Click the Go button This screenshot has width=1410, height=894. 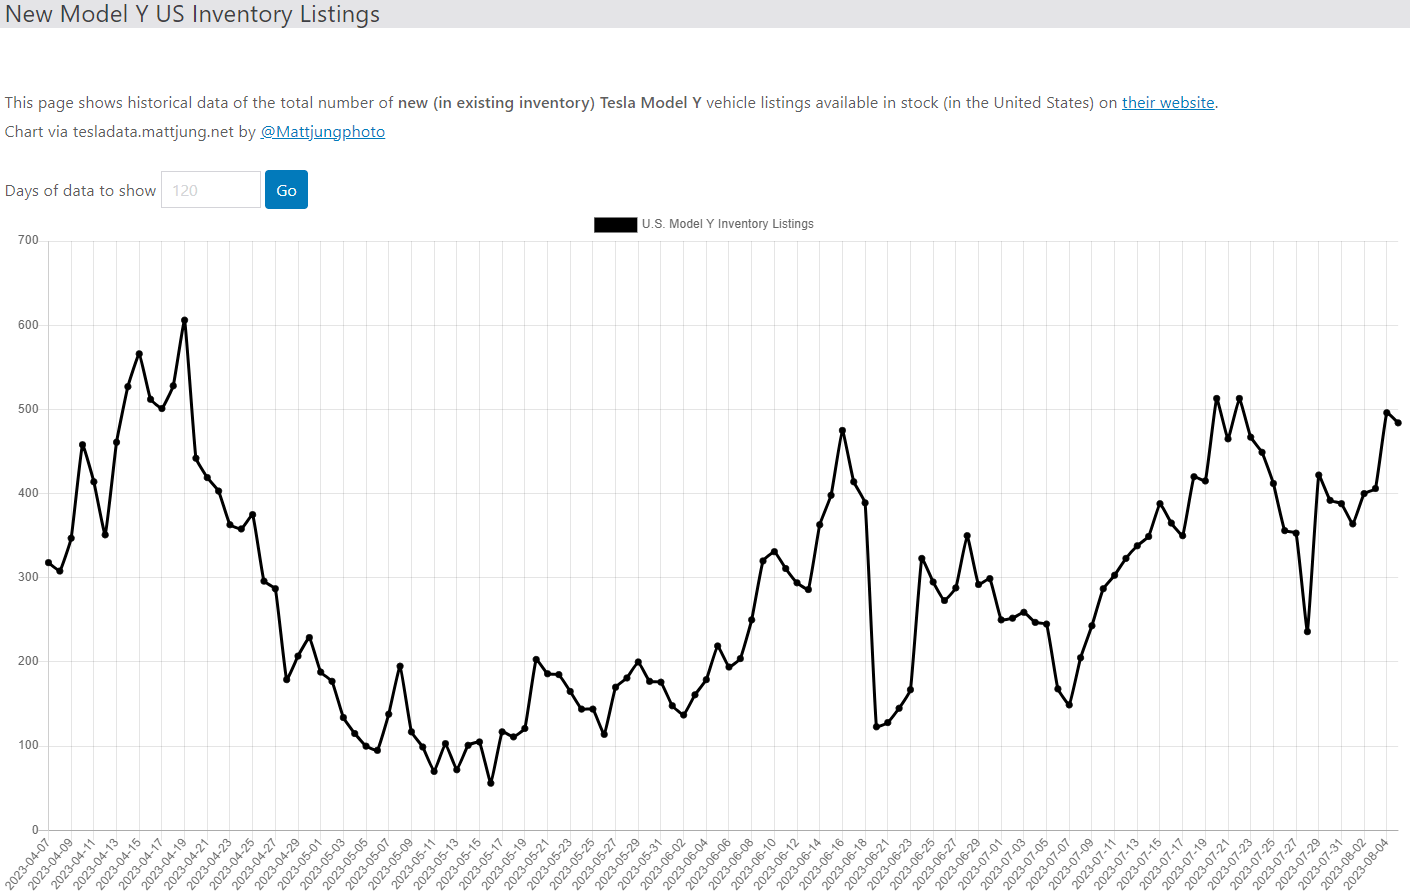click(x=286, y=190)
